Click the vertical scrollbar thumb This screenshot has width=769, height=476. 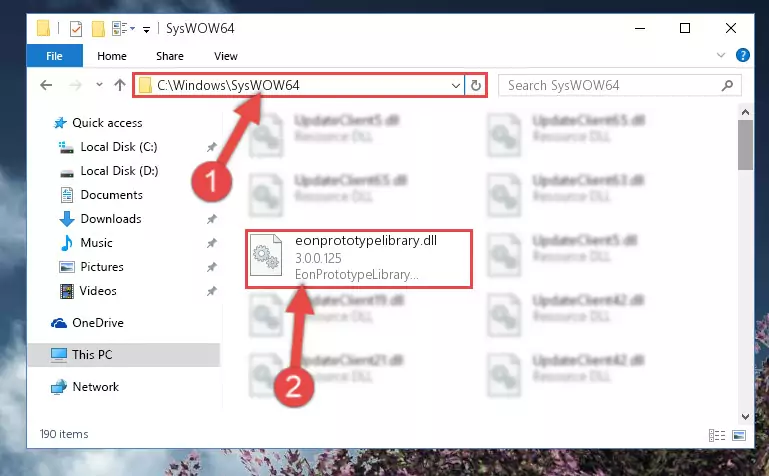click(745, 146)
